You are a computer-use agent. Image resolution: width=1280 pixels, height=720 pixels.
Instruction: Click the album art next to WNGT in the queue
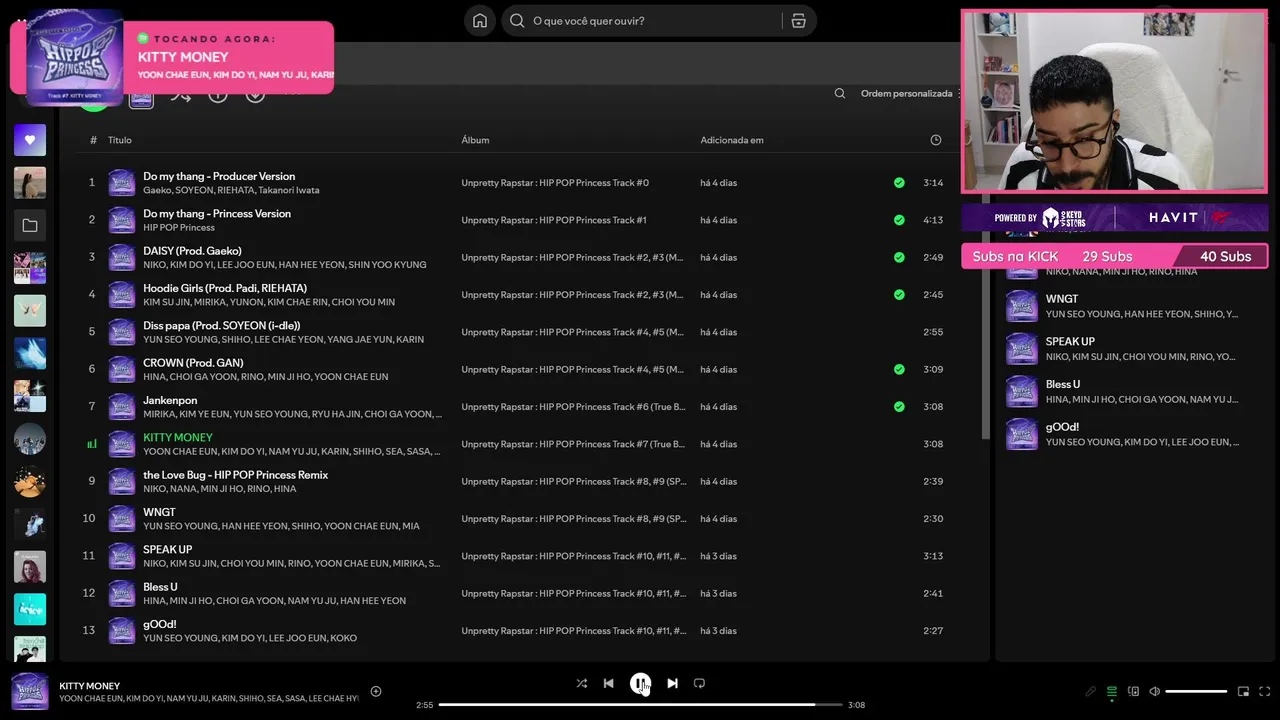(x=1022, y=306)
